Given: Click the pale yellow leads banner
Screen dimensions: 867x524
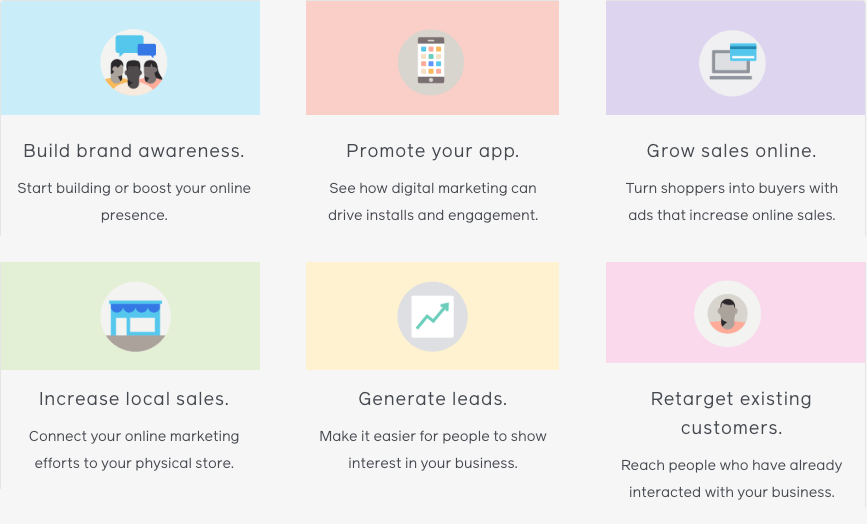Looking at the screenshot, I should tap(432, 316).
